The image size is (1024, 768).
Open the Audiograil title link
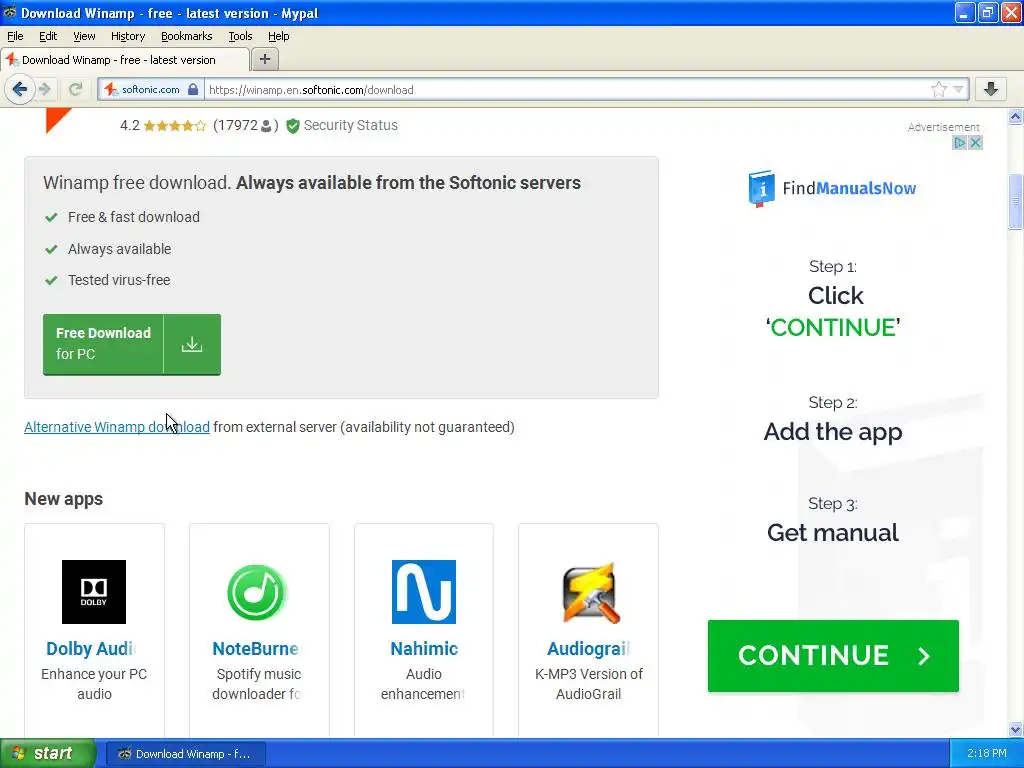[x=588, y=648]
